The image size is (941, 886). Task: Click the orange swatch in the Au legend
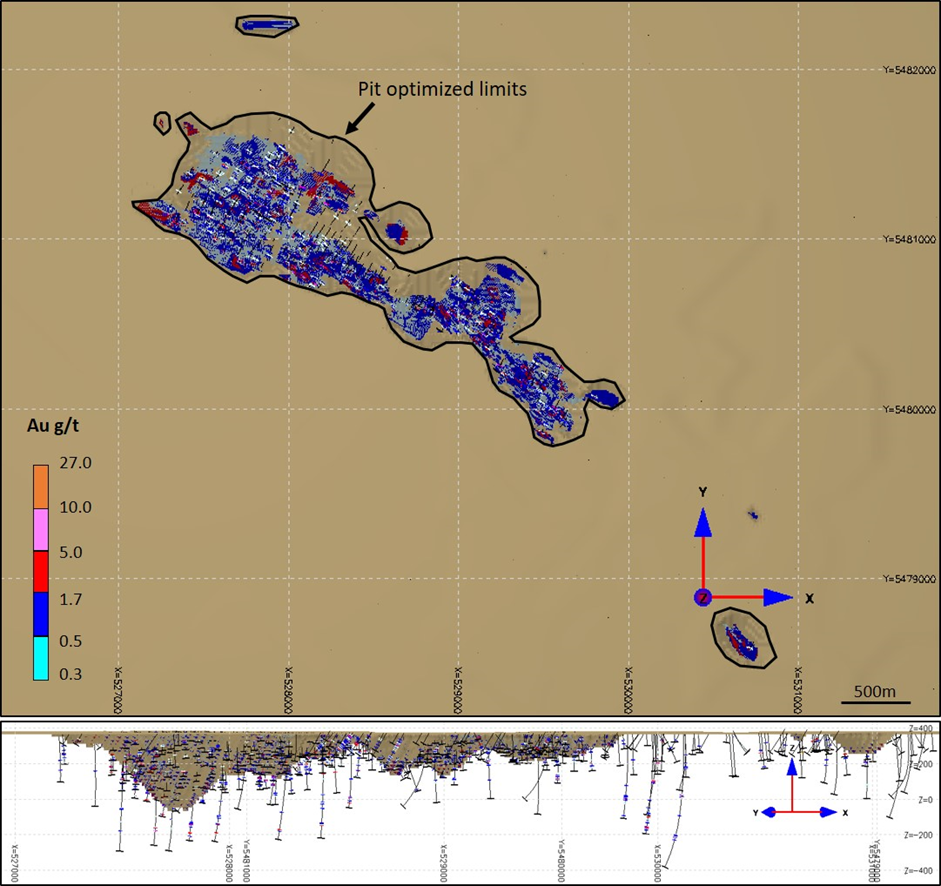[x=40, y=487]
